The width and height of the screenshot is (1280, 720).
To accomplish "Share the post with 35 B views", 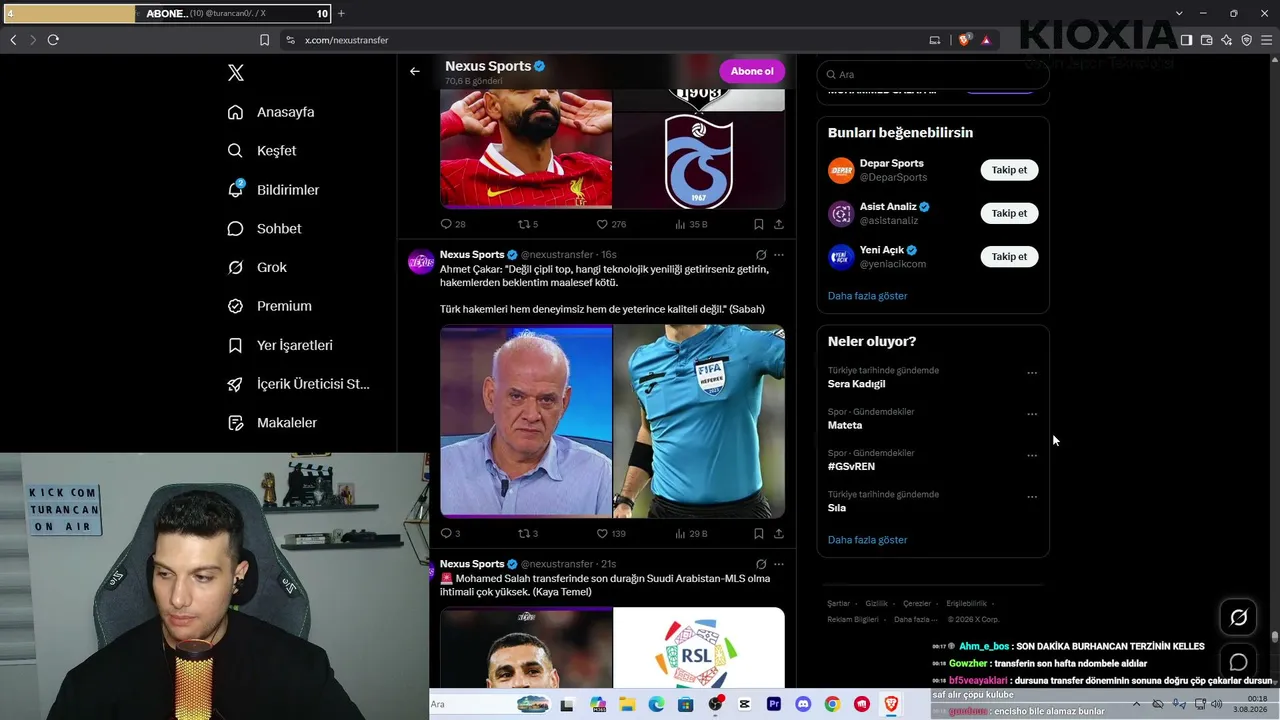I will pos(779,224).
